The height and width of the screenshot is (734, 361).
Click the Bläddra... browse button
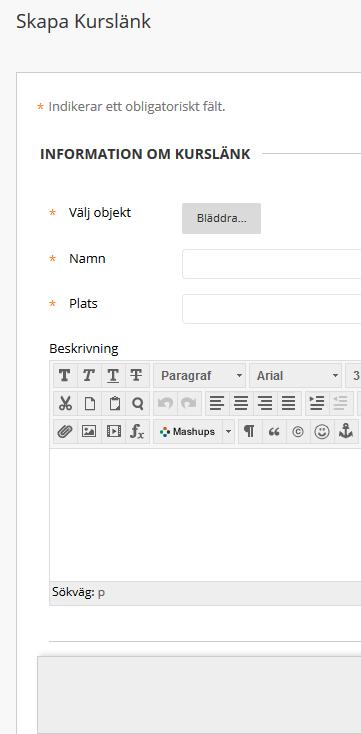pyautogui.click(x=221, y=218)
